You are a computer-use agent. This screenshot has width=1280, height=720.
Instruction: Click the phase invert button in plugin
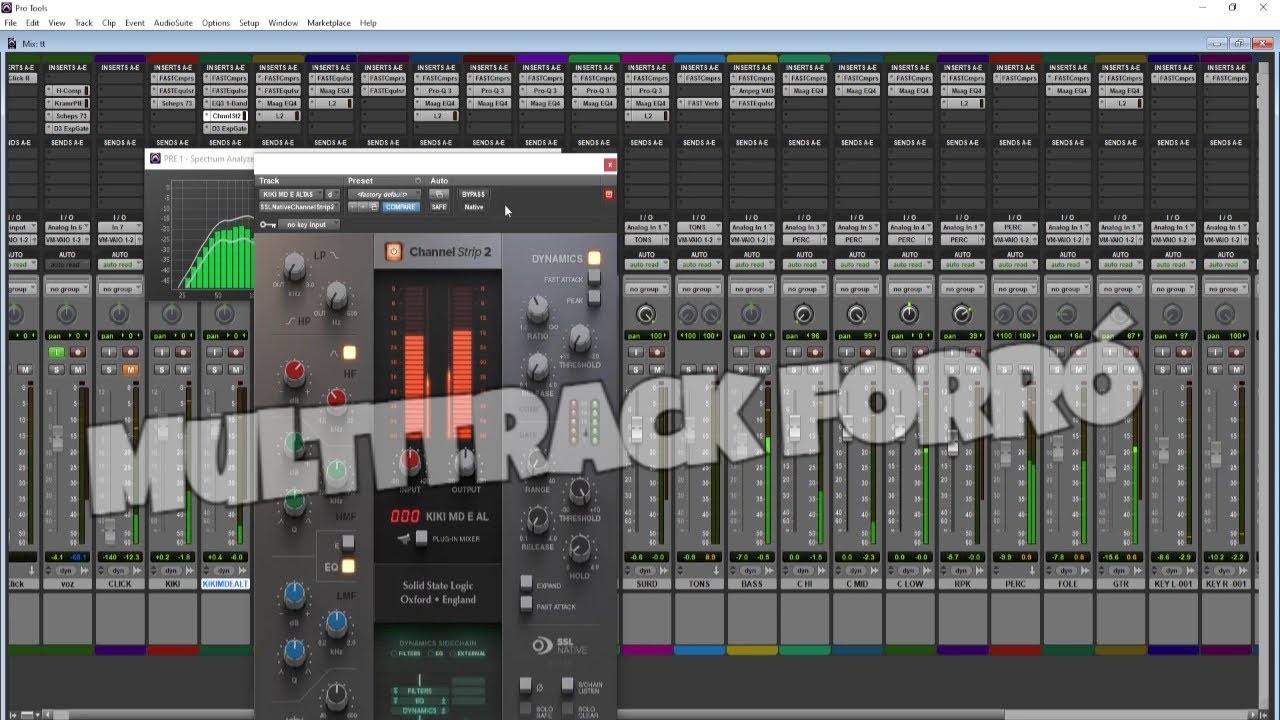(x=526, y=685)
